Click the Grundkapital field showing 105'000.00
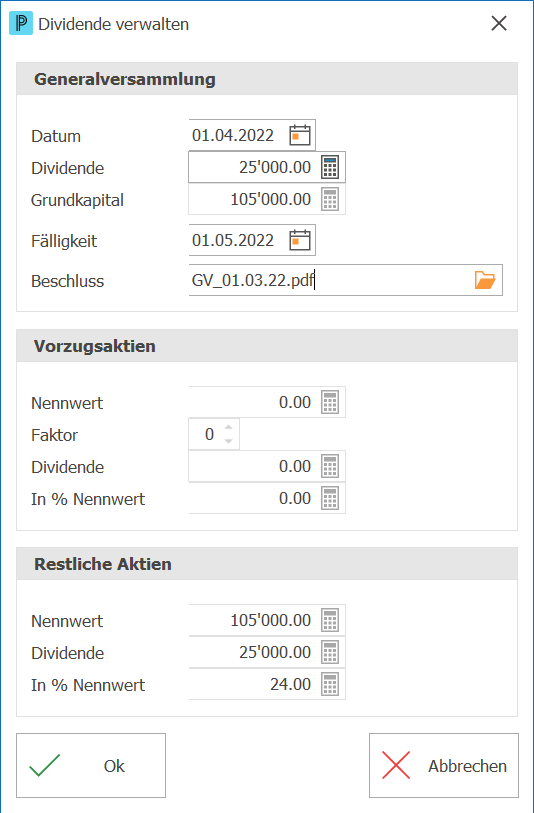The width and height of the screenshot is (534, 813). click(x=266, y=200)
